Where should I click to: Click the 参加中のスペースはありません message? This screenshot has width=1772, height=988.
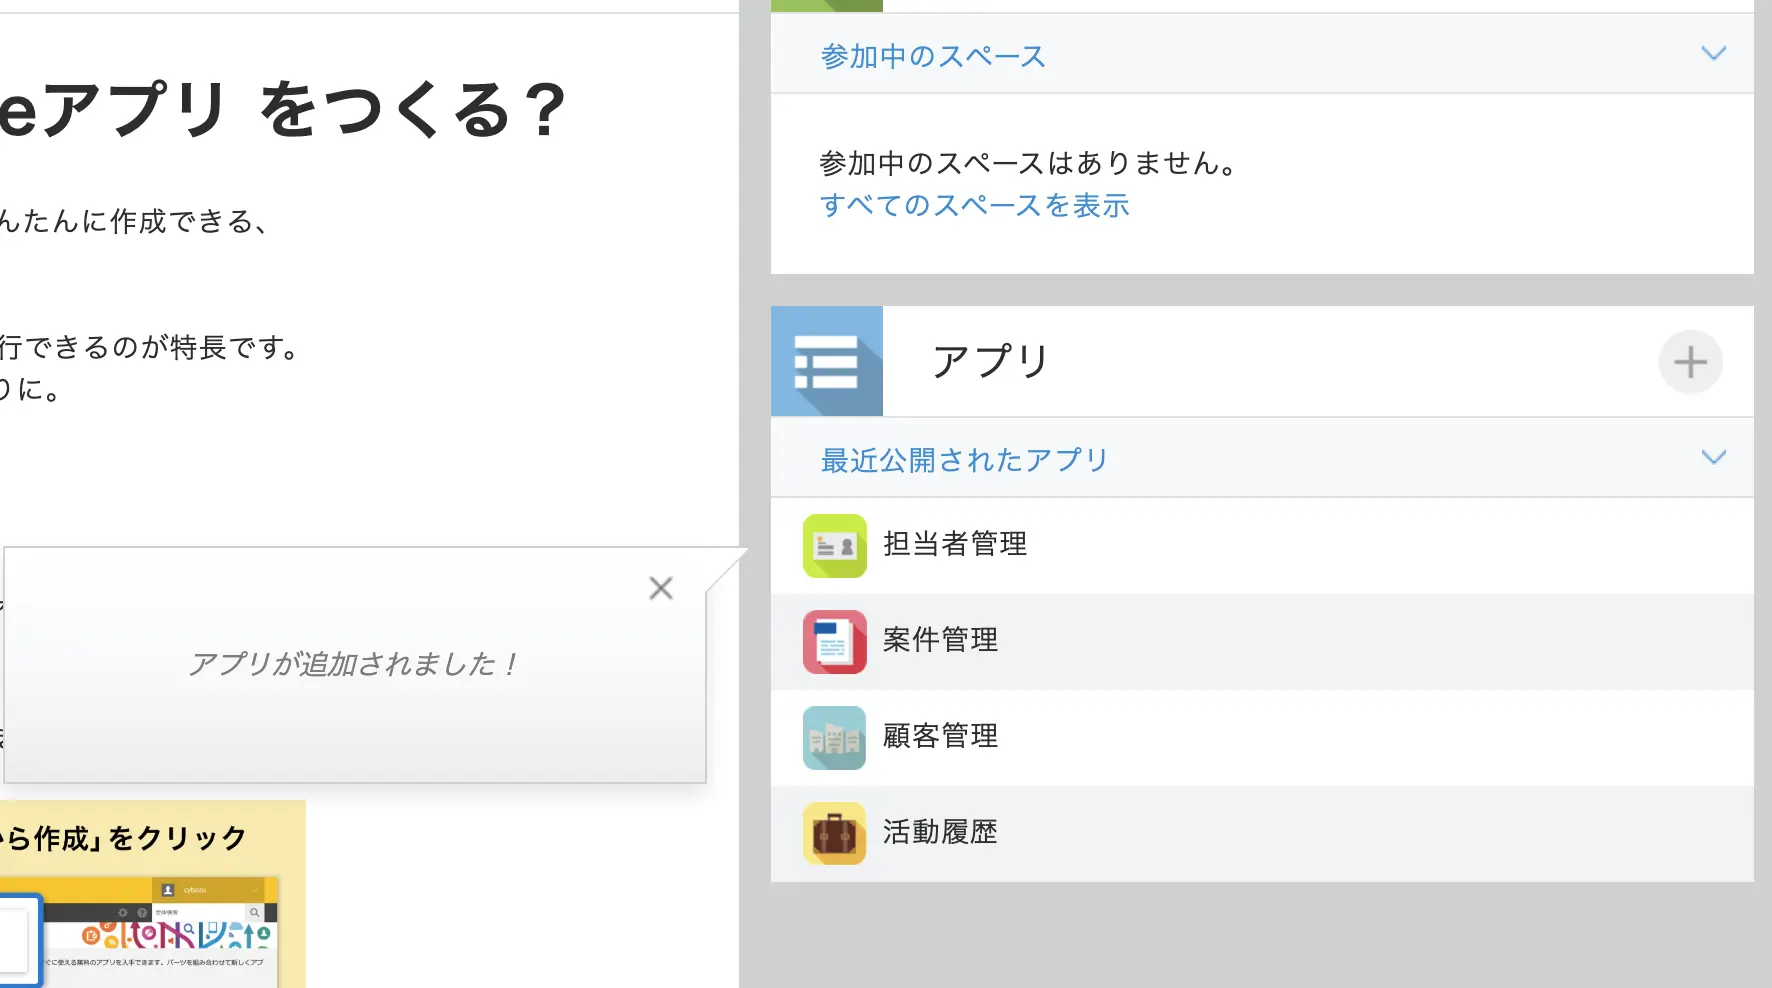point(1030,163)
